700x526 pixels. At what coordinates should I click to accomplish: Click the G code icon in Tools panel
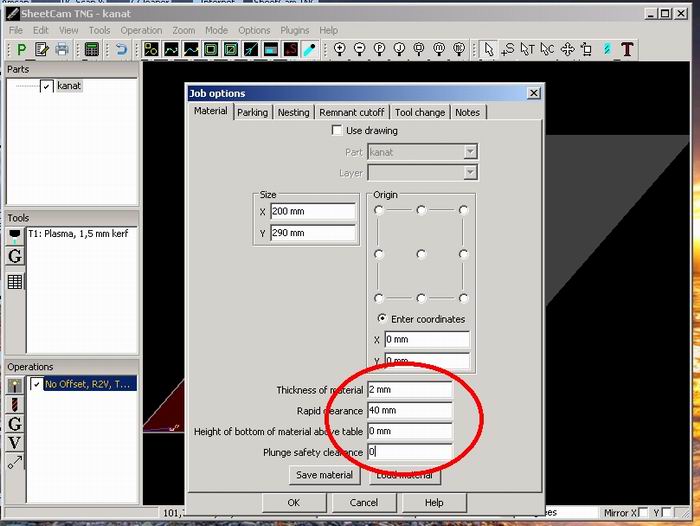pyautogui.click(x=15, y=256)
